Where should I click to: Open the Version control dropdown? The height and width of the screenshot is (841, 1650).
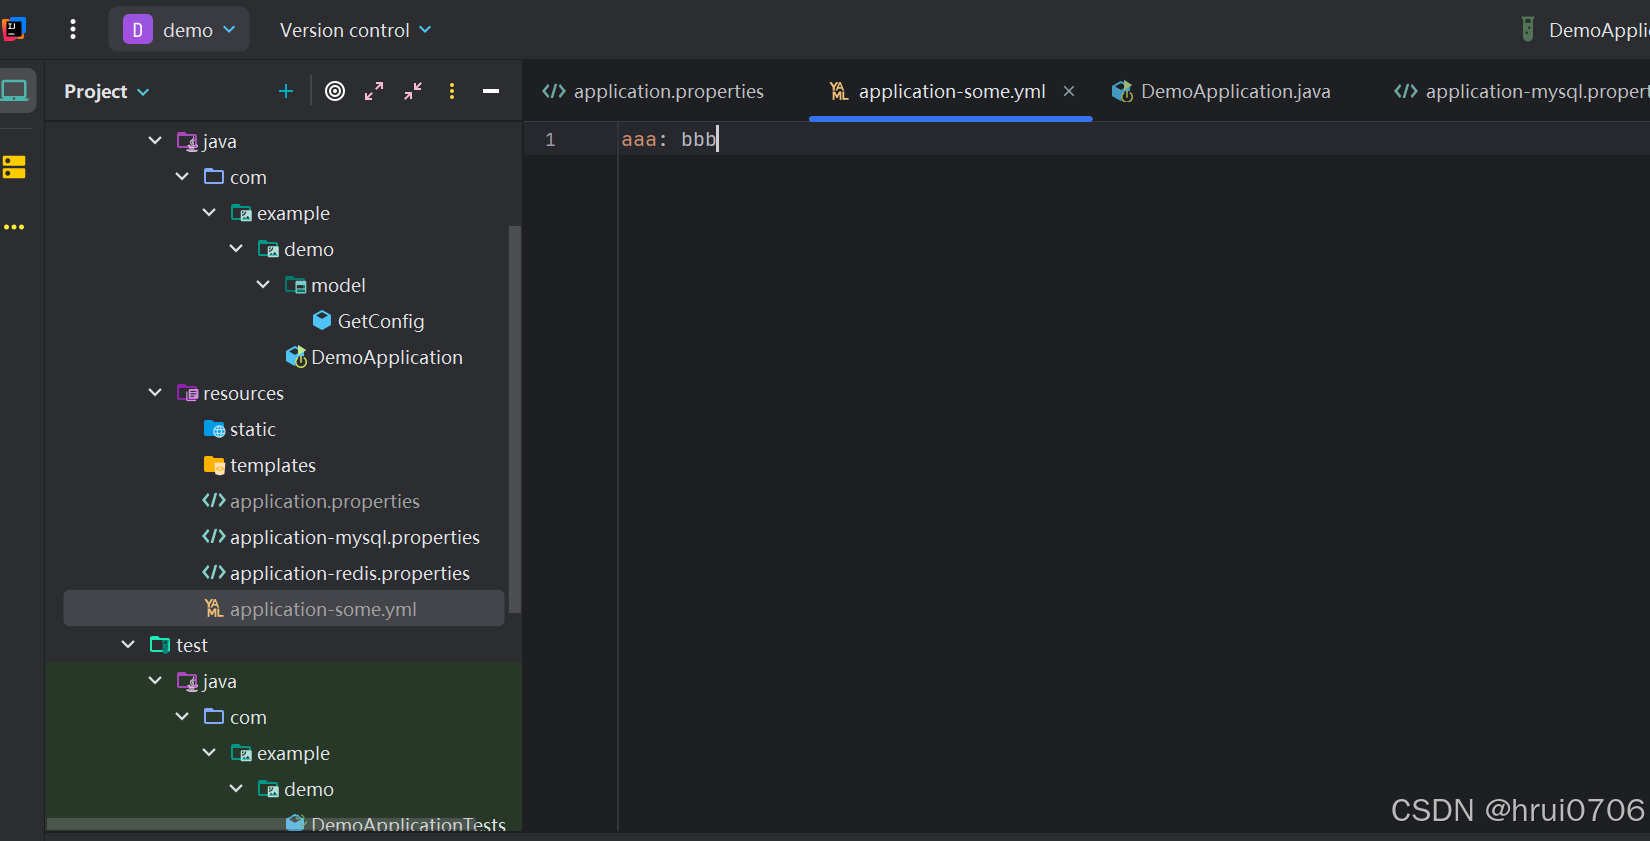pos(355,30)
